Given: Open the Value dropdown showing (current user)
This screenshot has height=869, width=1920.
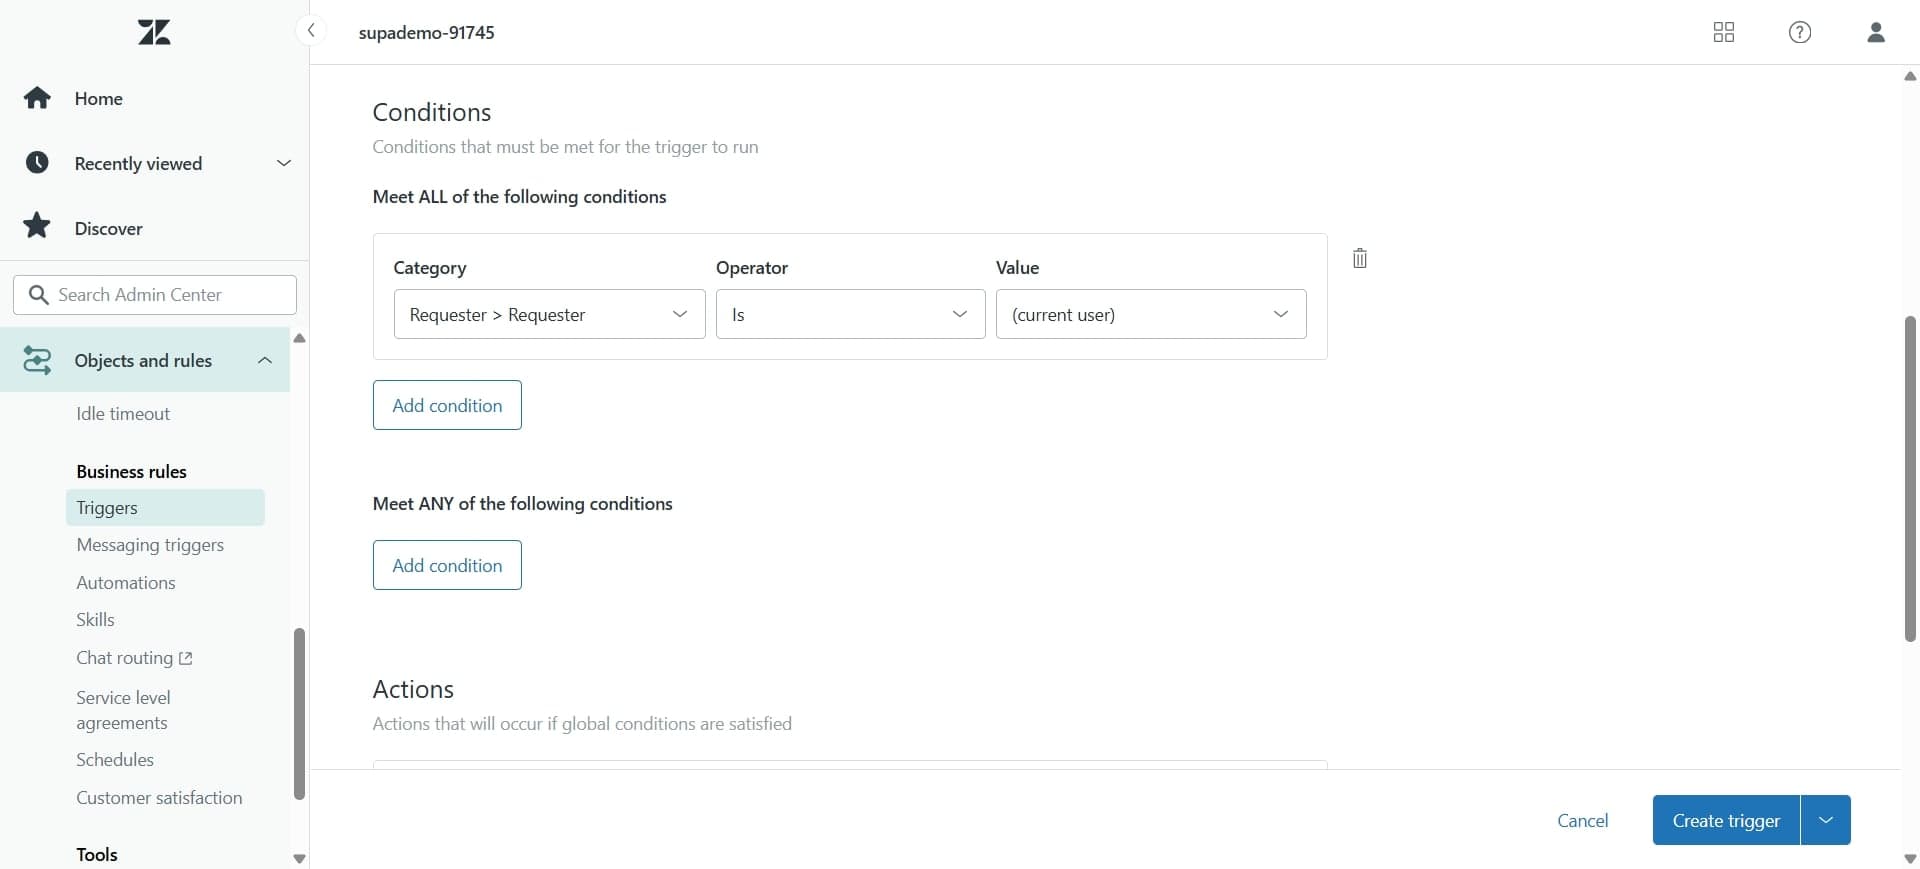Looking at the screenshot, I should pos(1151,314).
